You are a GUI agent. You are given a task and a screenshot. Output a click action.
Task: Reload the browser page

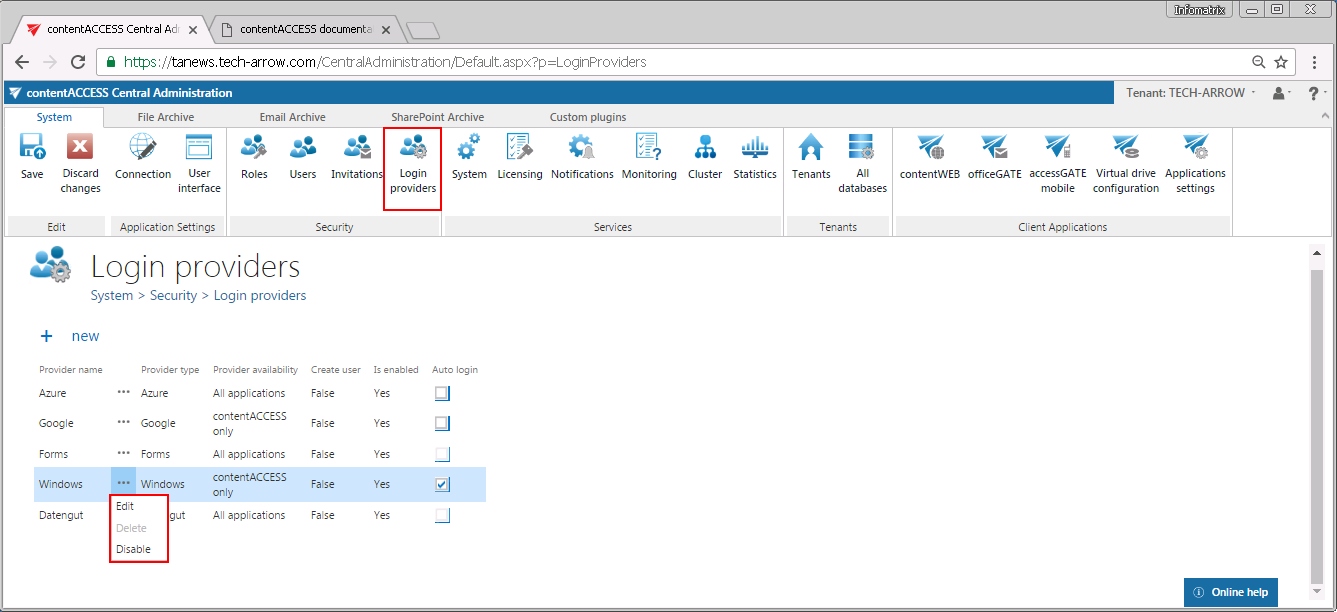coord(77,62)
